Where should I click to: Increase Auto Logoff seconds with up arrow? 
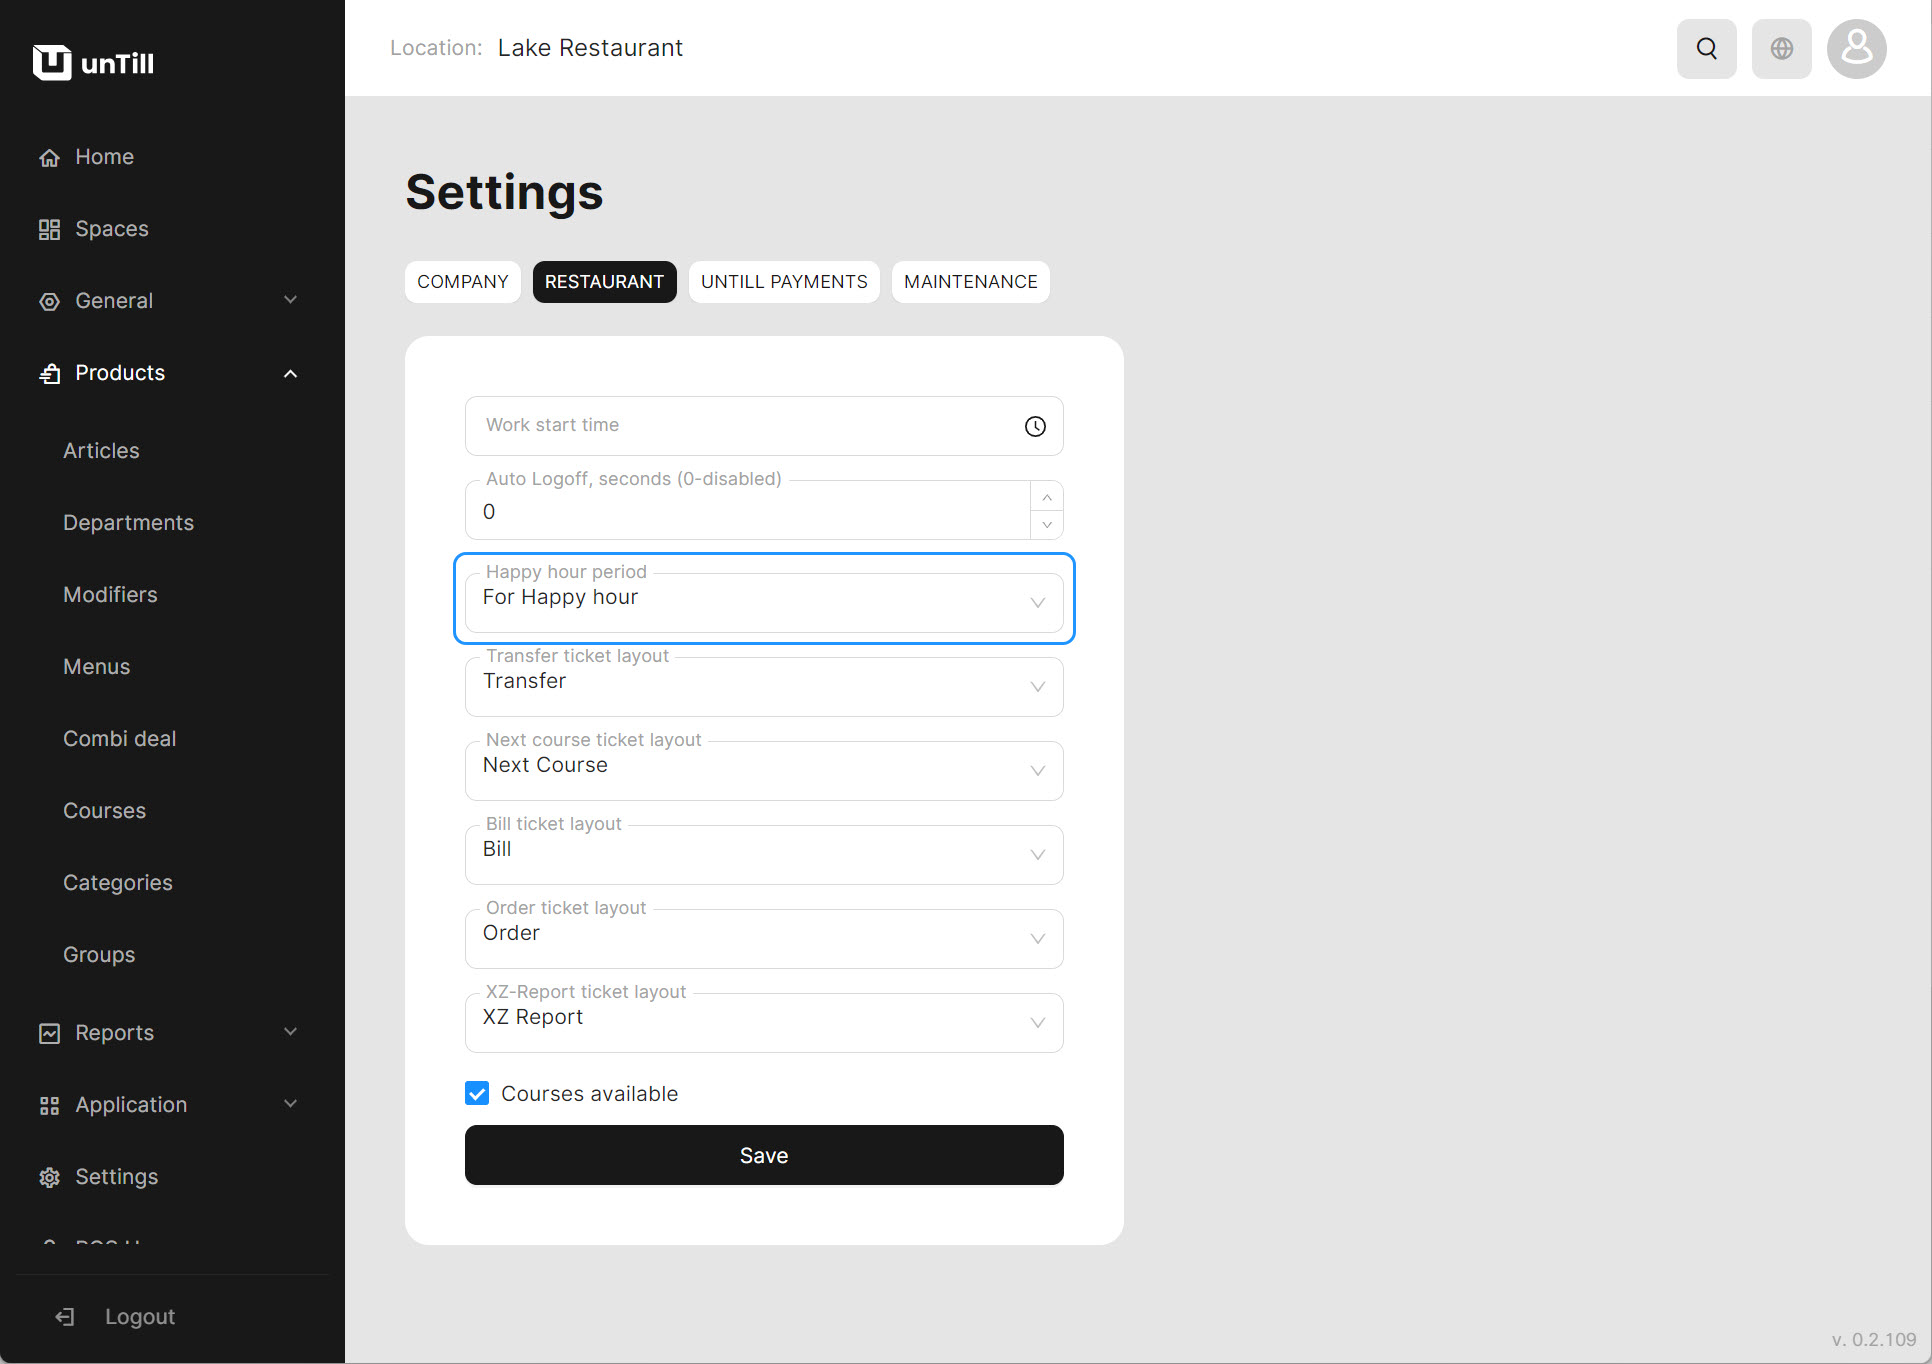point(1046,497)
